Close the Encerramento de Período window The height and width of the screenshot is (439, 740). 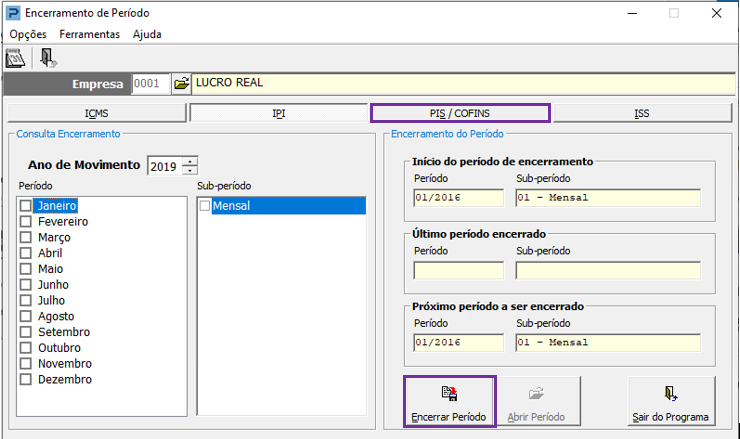(716, 13)
